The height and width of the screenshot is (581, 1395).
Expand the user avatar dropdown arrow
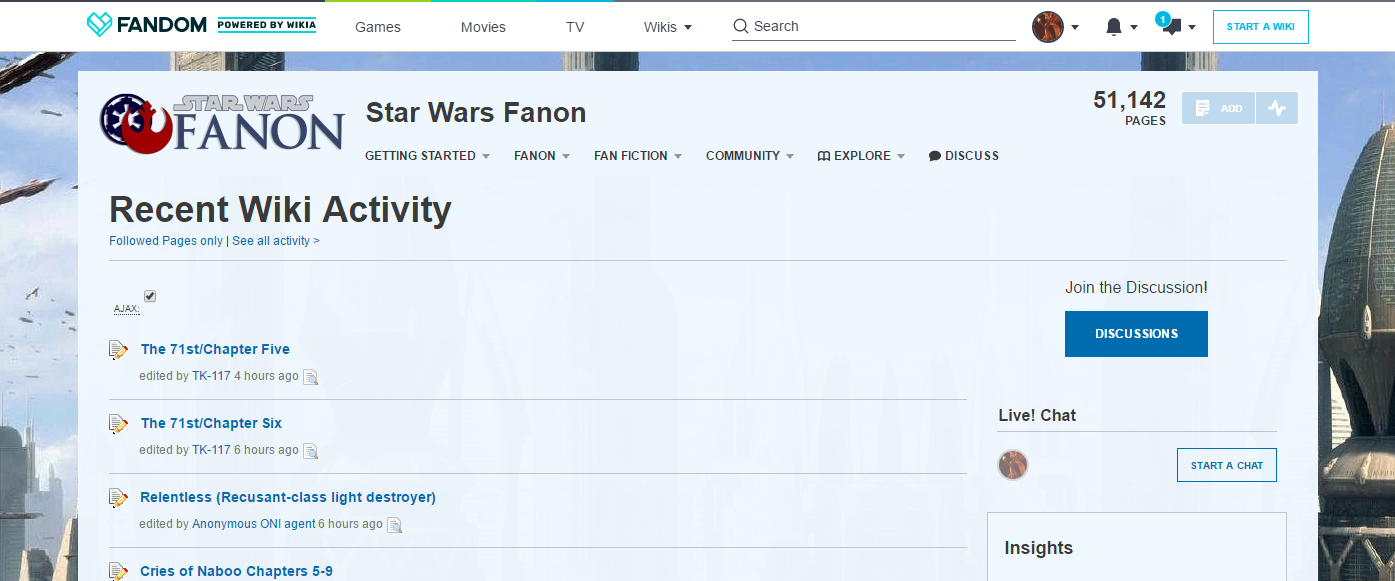[1075, 28]
